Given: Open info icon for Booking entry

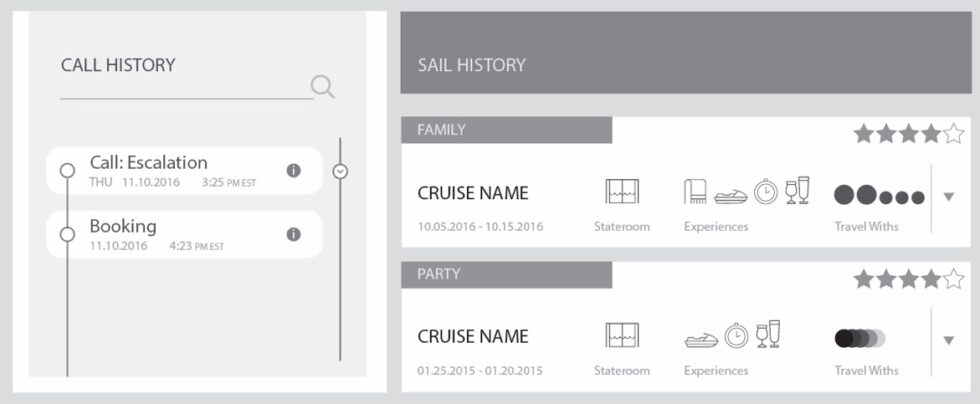Looking at the screenshot, I should coord(294,234).
